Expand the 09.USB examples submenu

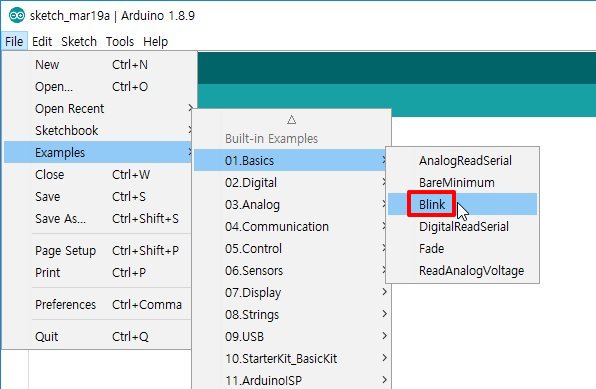[x=292, y=337]
